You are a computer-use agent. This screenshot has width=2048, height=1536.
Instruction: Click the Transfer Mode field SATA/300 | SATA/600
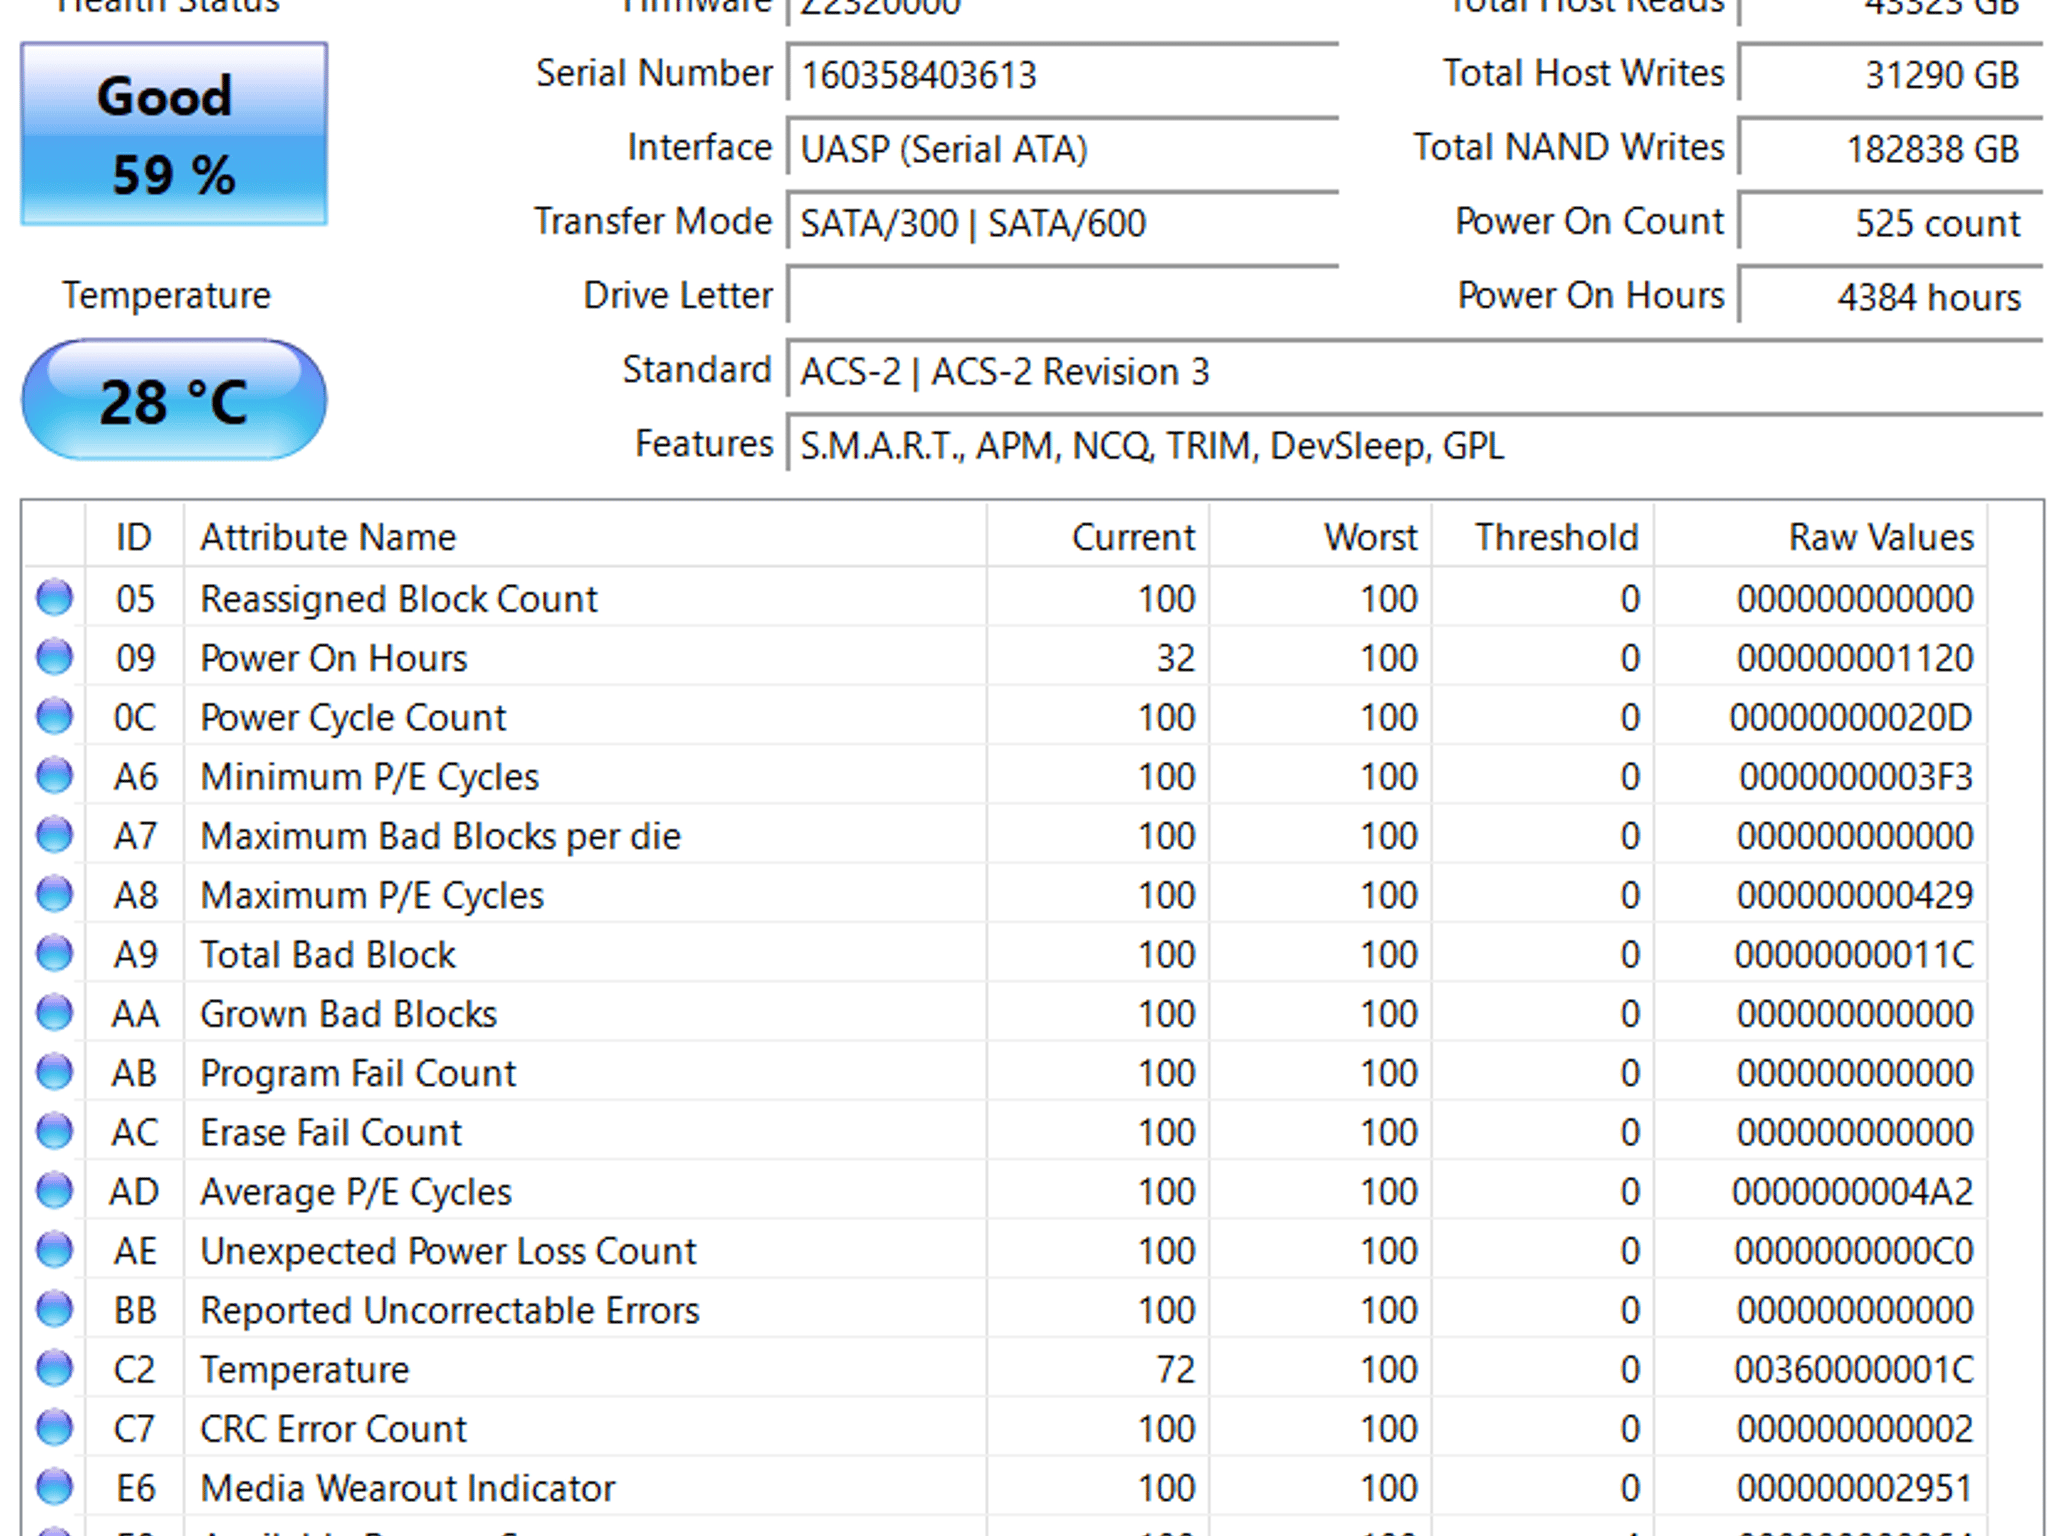pos(1062,222)
